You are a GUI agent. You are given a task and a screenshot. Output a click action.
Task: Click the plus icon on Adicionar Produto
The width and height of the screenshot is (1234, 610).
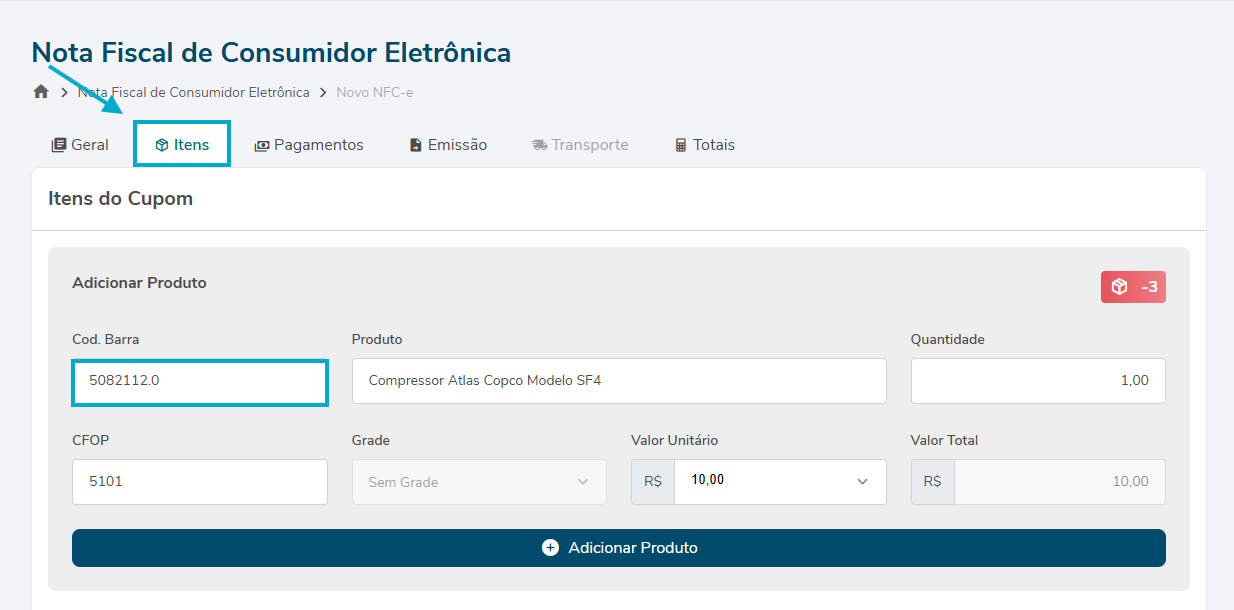pyautogui.click(x=550, y=548)
